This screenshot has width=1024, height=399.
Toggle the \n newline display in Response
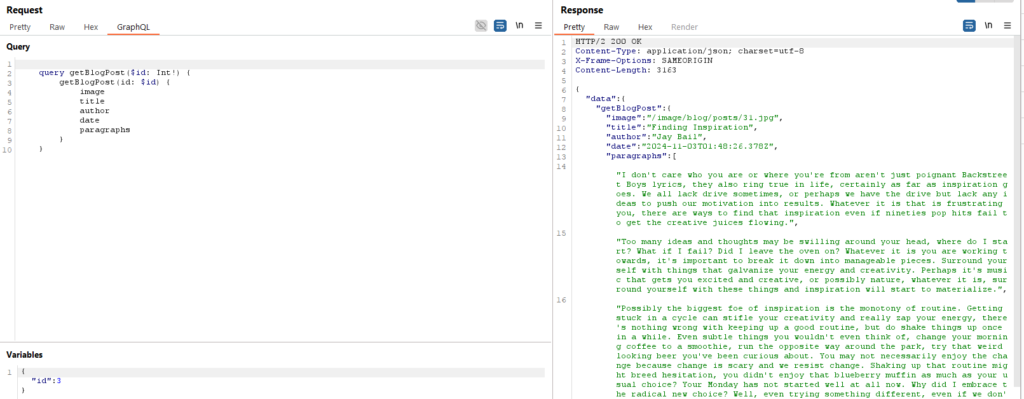(989, 26)
